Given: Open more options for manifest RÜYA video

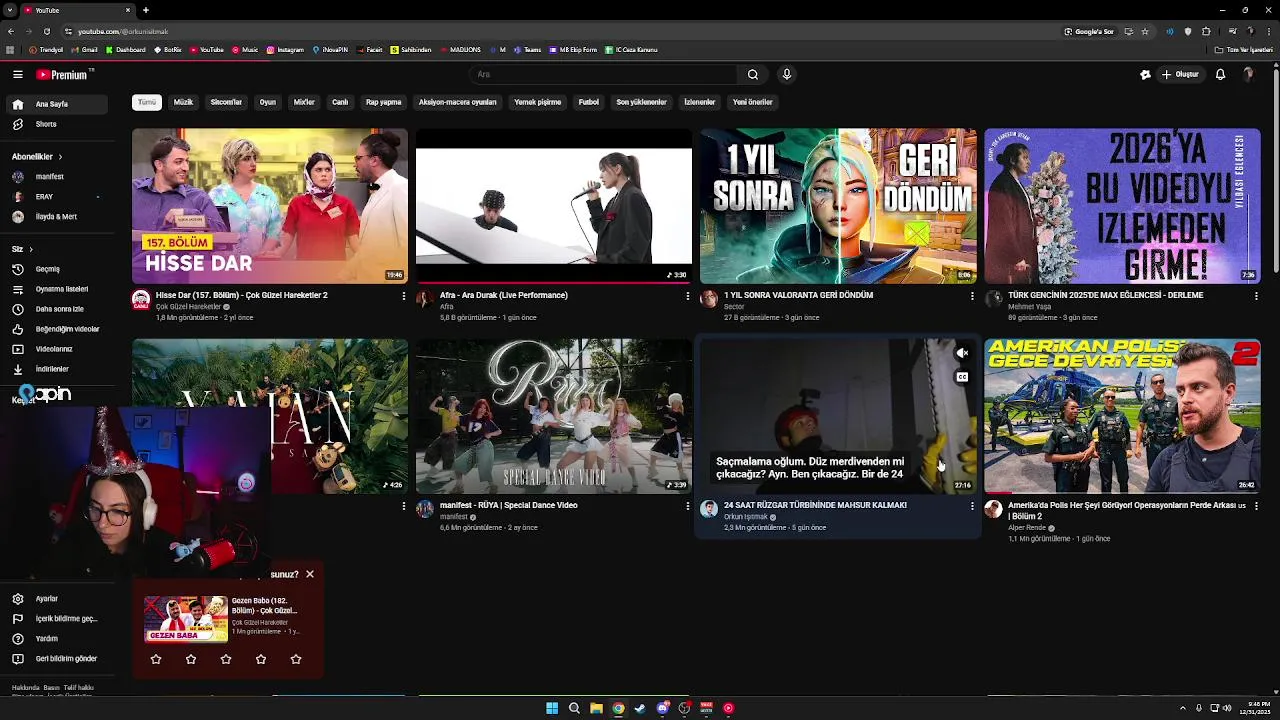Looking at the screenshot, I should click(x=687, y=506).
